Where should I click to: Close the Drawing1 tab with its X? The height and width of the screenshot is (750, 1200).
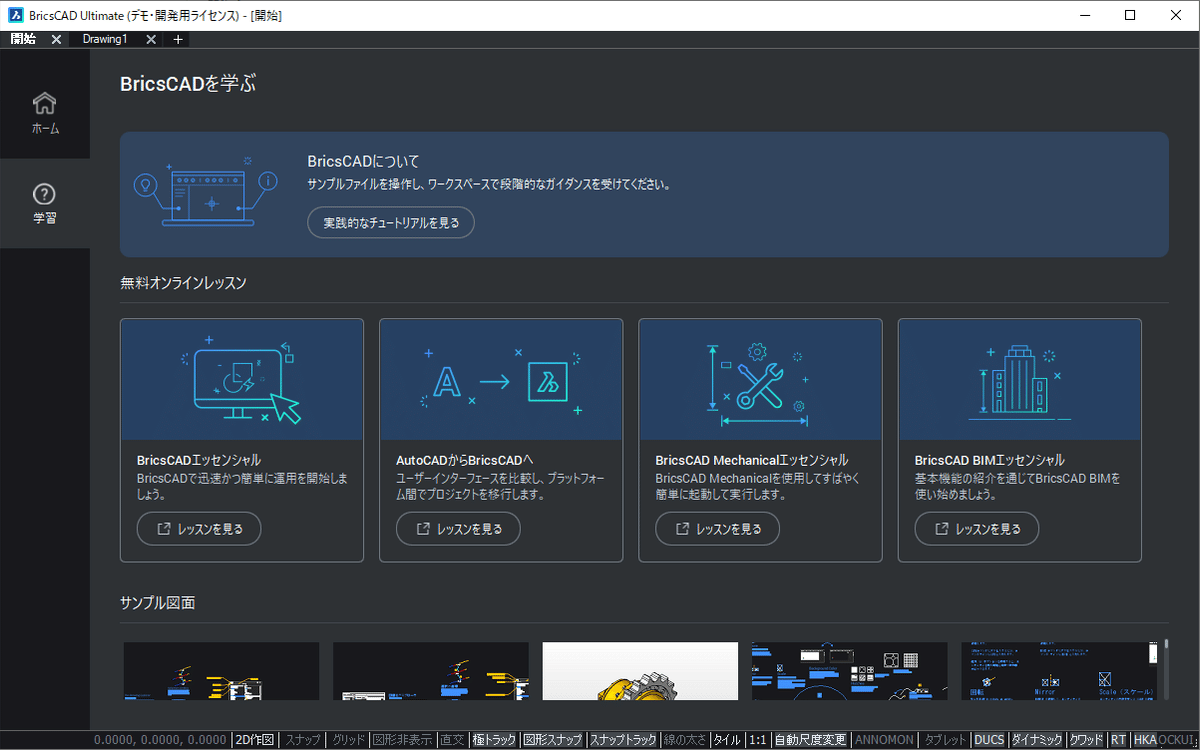coord(151,39)
